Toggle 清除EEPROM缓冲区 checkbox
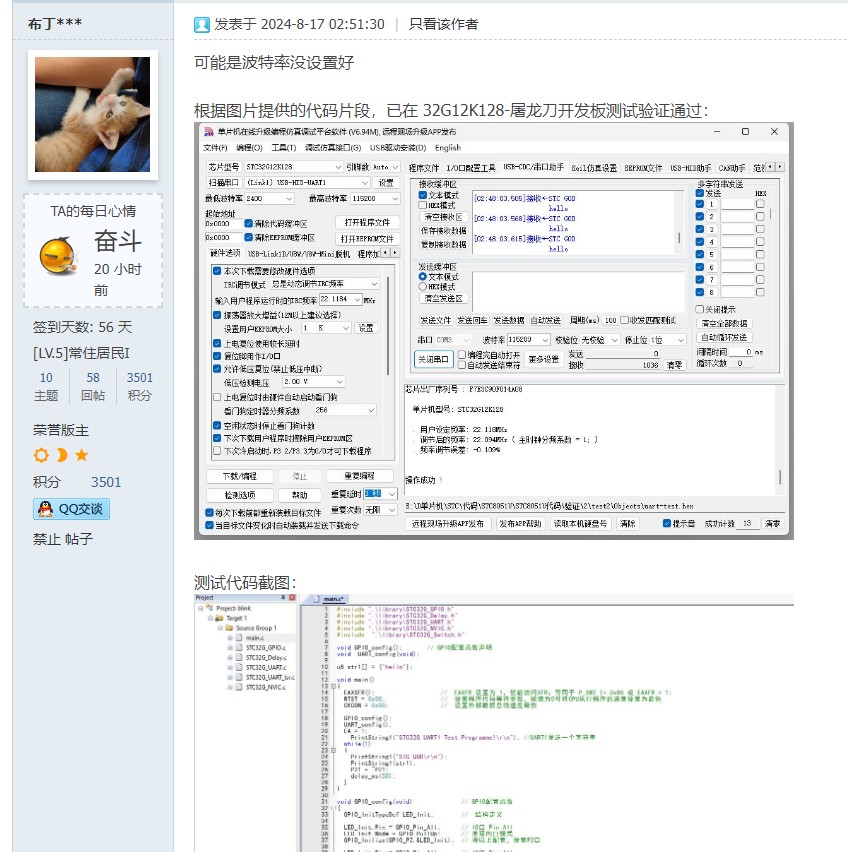The image size is (848, 852). click(249, 237)
